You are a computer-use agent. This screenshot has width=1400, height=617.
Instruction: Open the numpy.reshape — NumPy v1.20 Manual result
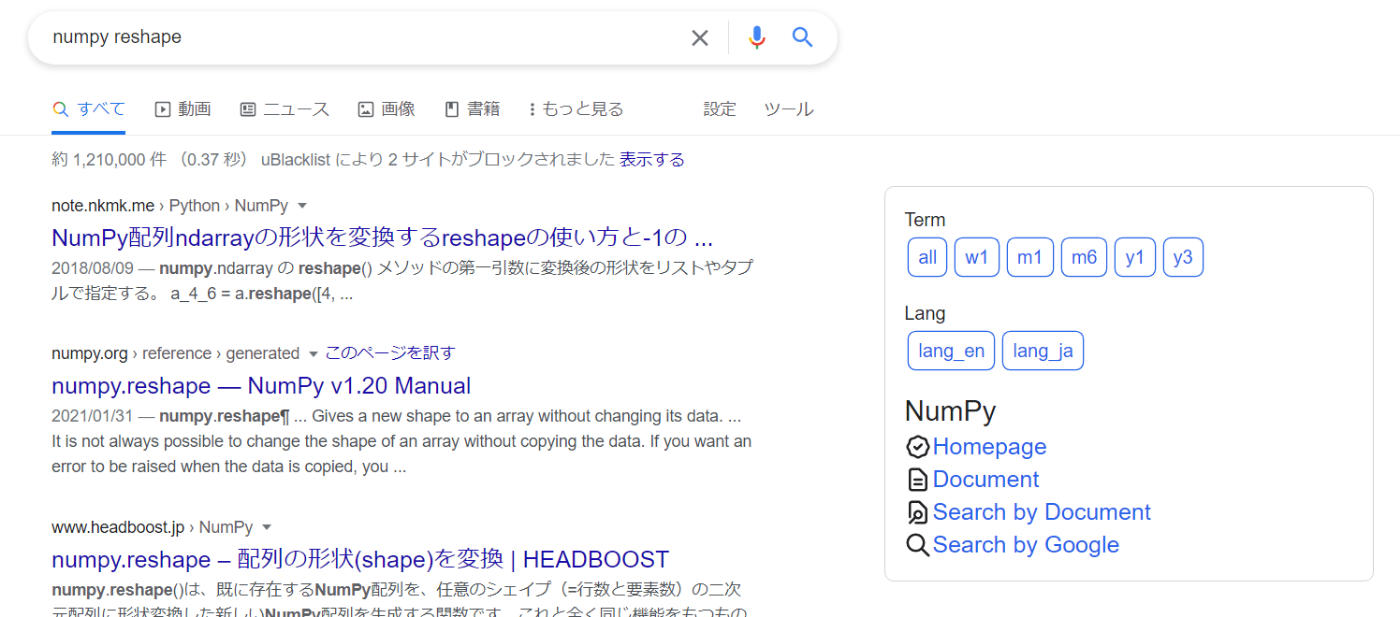click(x=261, y=386)
